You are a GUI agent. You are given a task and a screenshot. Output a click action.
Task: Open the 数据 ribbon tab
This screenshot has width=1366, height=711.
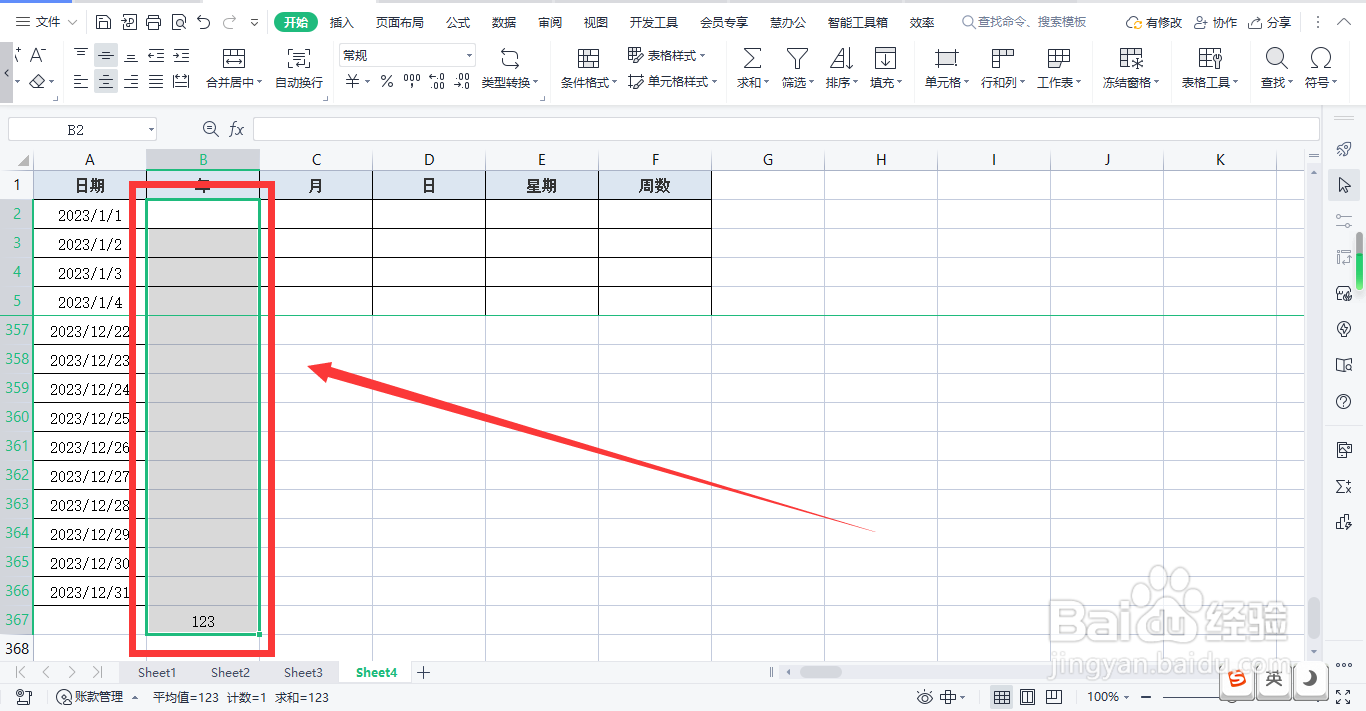click(x=504, y=22)
